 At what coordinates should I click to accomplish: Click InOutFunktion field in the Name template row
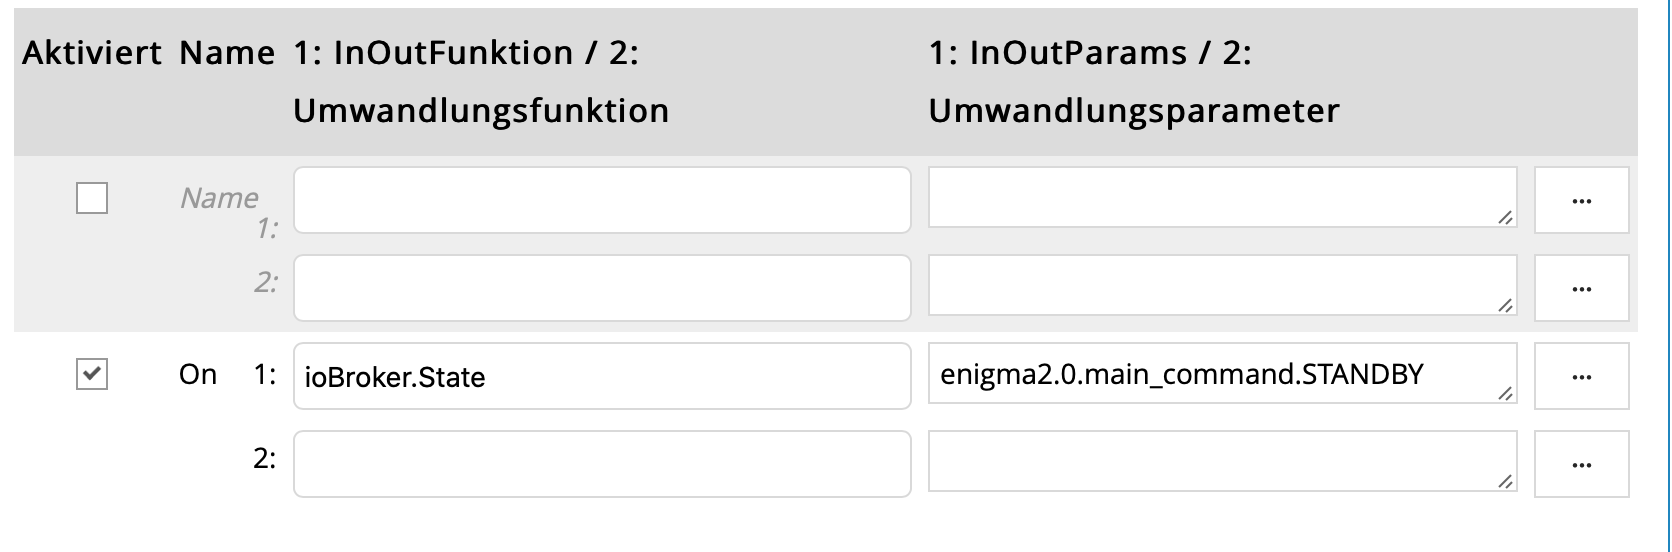click(602, 200)
